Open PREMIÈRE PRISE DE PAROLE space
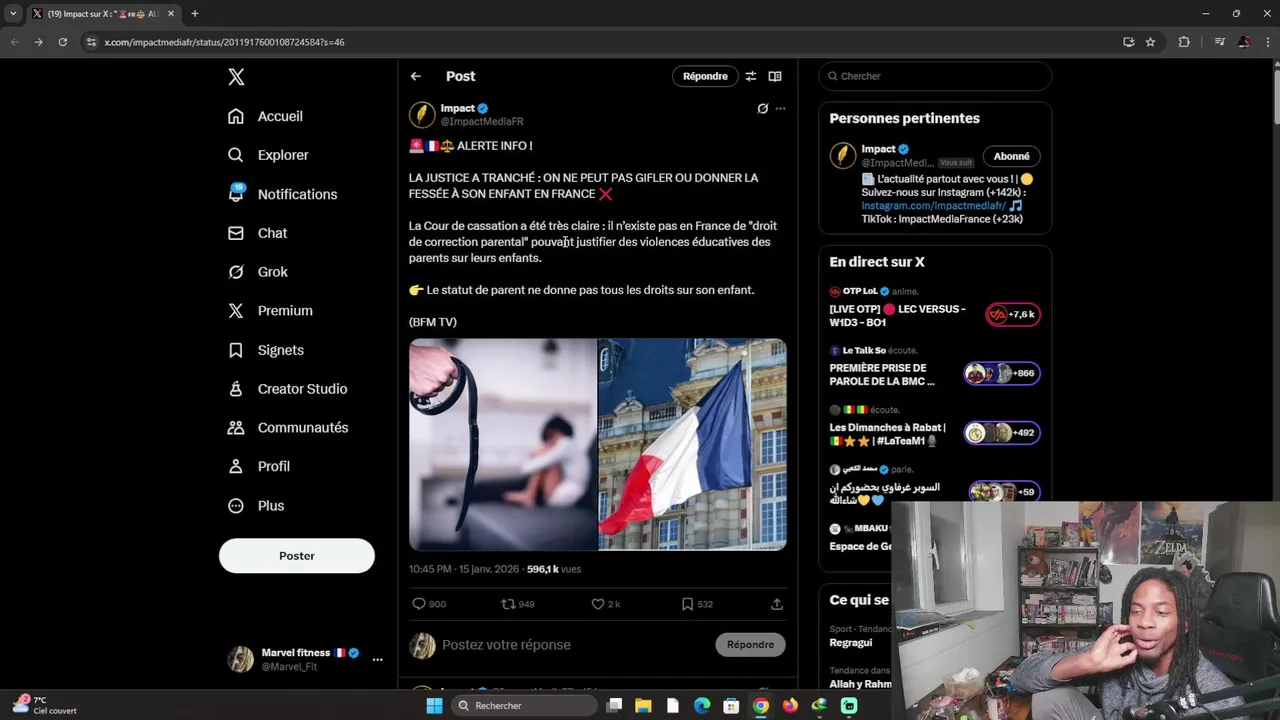 point(882,374)
